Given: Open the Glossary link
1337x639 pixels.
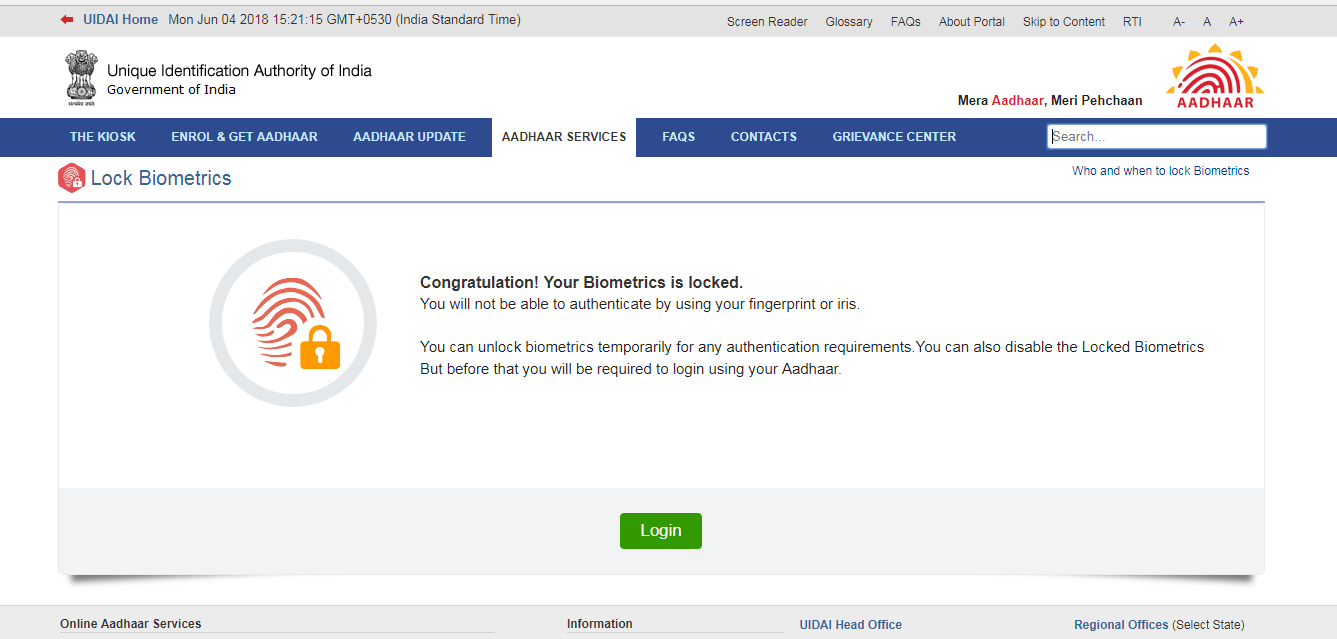Looking at the screenshot, I should pos(849,22).
